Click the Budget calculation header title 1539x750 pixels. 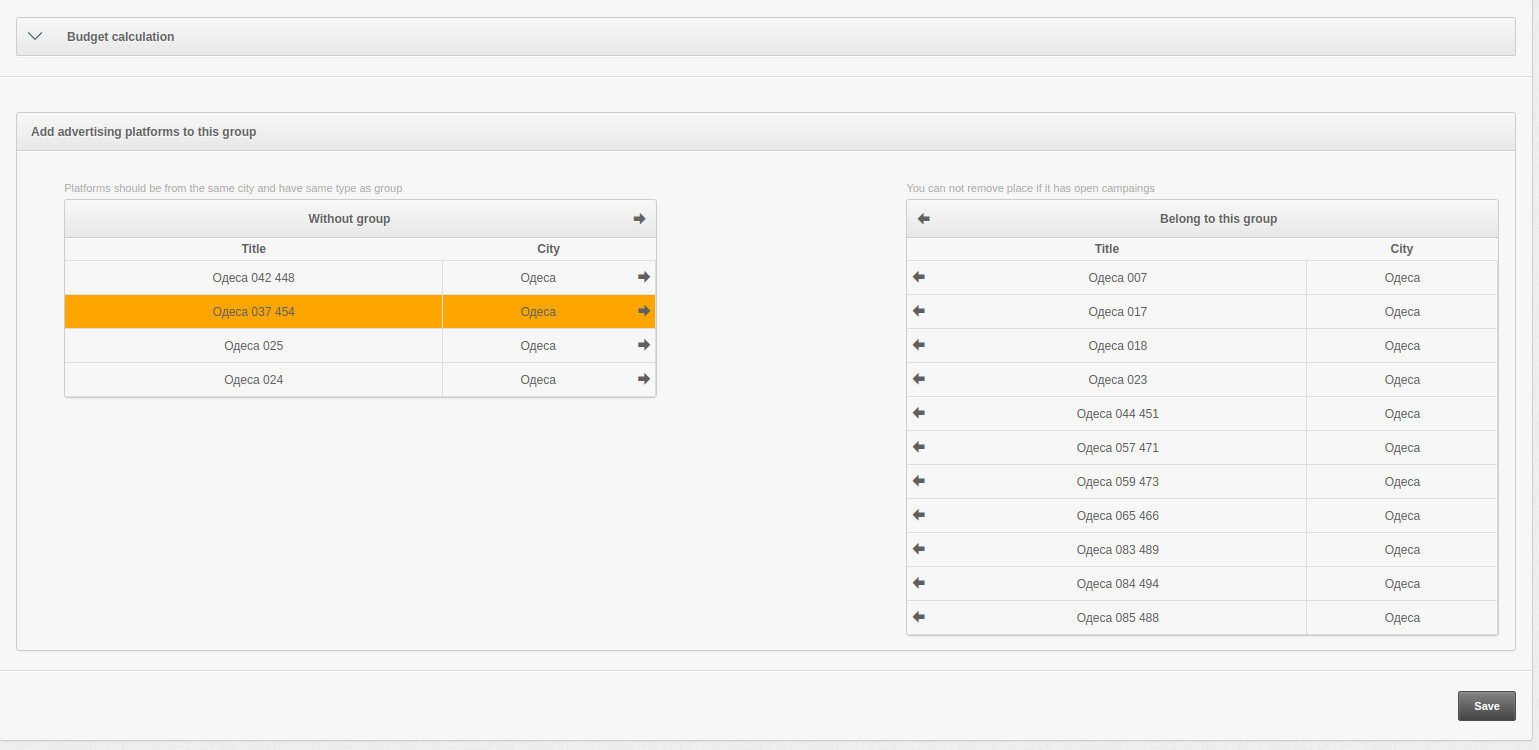pos(120,36)
